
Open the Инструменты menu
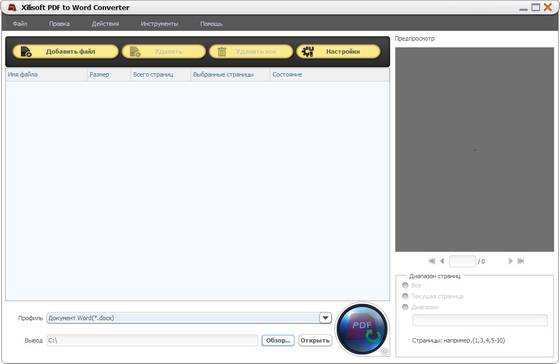tap(159, 24)
